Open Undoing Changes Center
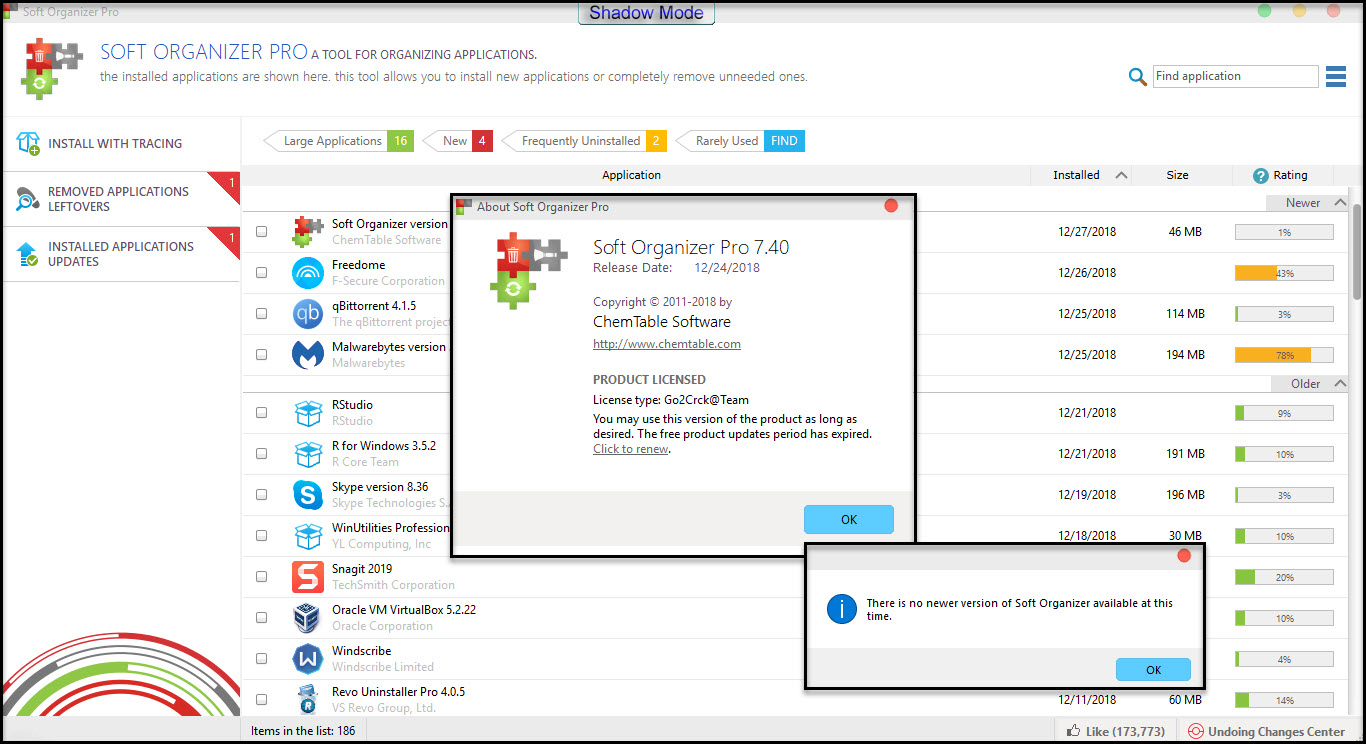This screenshot has height=744, width=1366. point(1268,731)
